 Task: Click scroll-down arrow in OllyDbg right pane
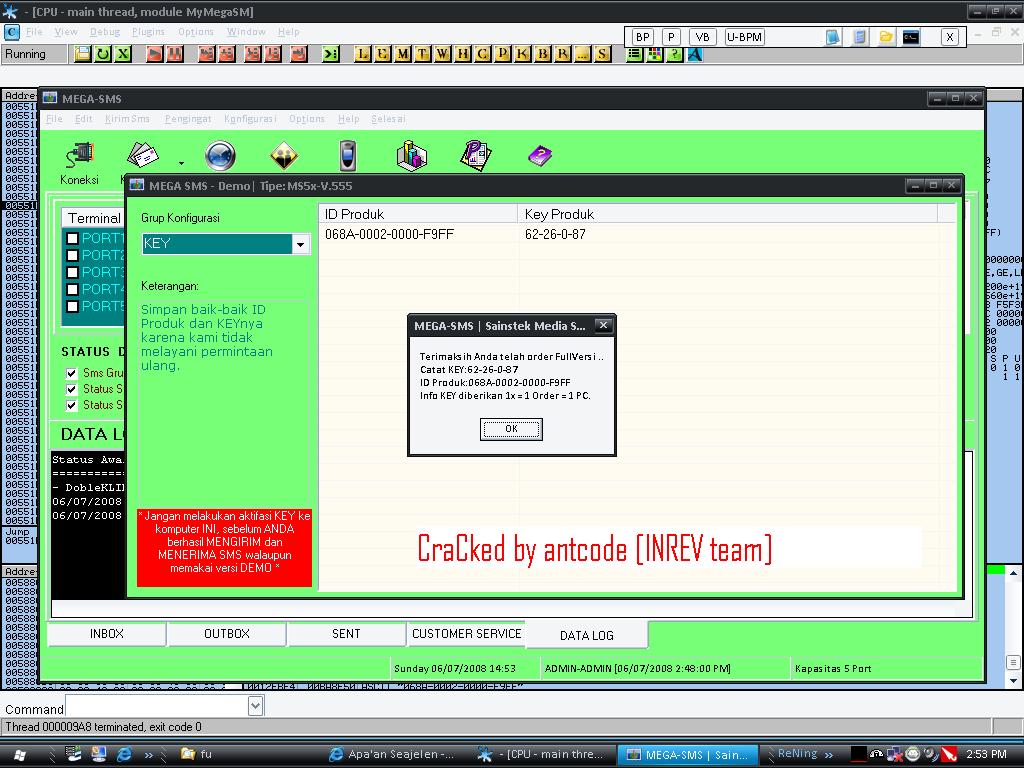[x=1013, y=680]
